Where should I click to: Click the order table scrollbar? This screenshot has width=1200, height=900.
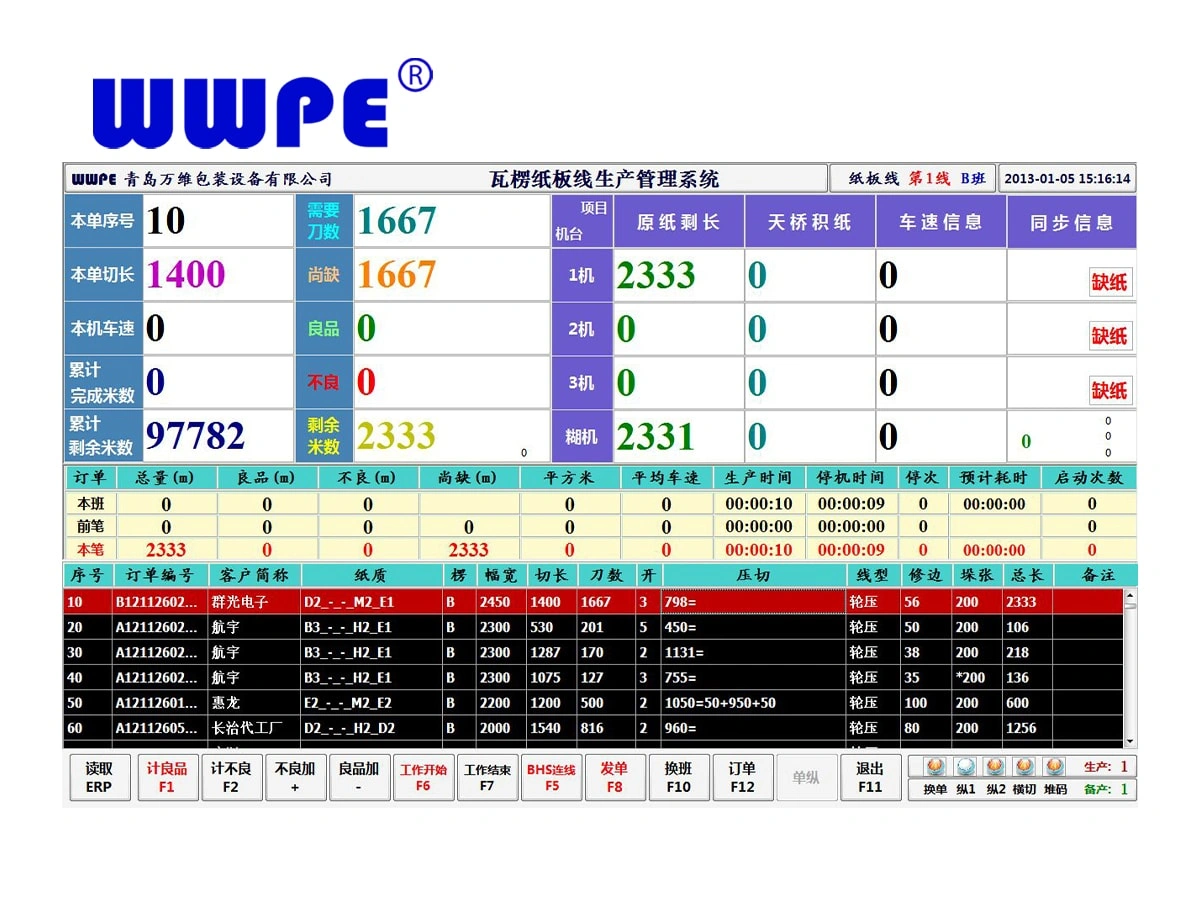[1131, 660]
